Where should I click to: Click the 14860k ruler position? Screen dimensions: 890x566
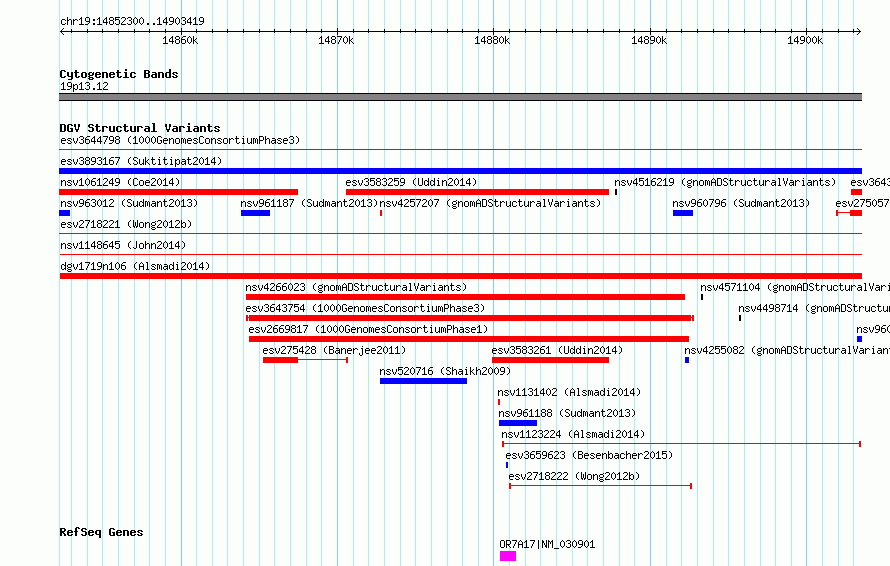tap(180, 40)
